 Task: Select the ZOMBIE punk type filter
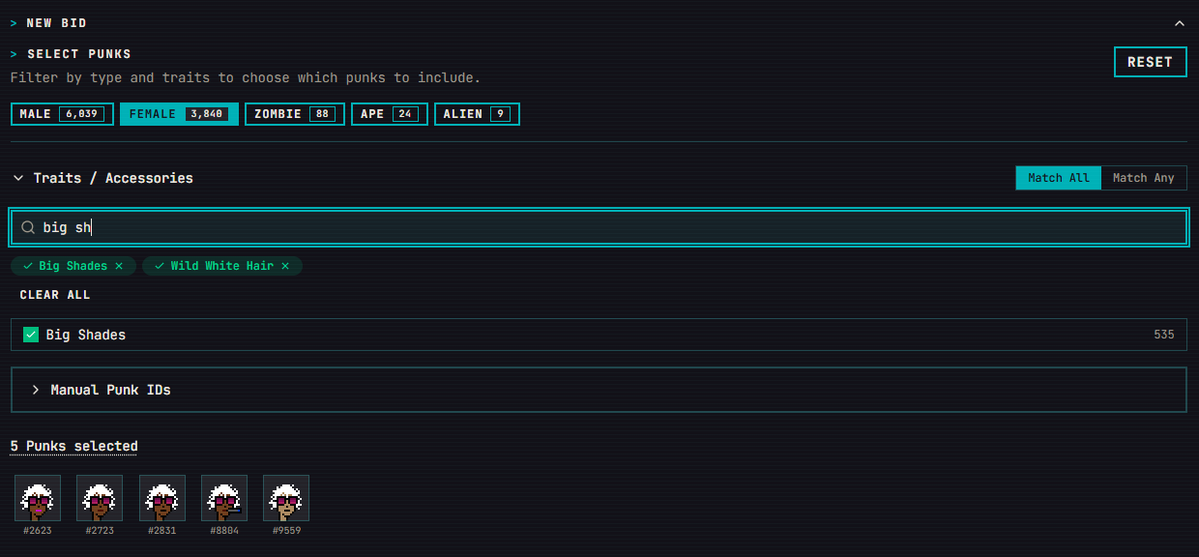pos(294,114)
